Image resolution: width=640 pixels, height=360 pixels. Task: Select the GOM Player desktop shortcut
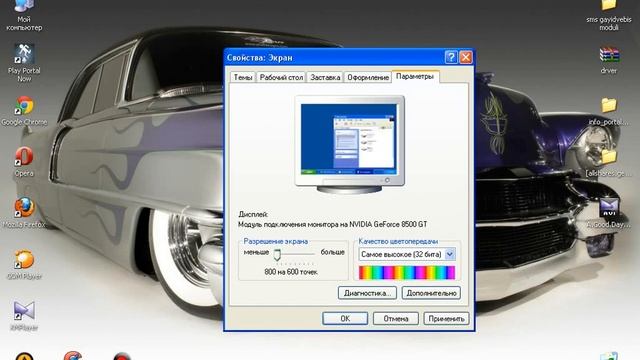[24, 264]
